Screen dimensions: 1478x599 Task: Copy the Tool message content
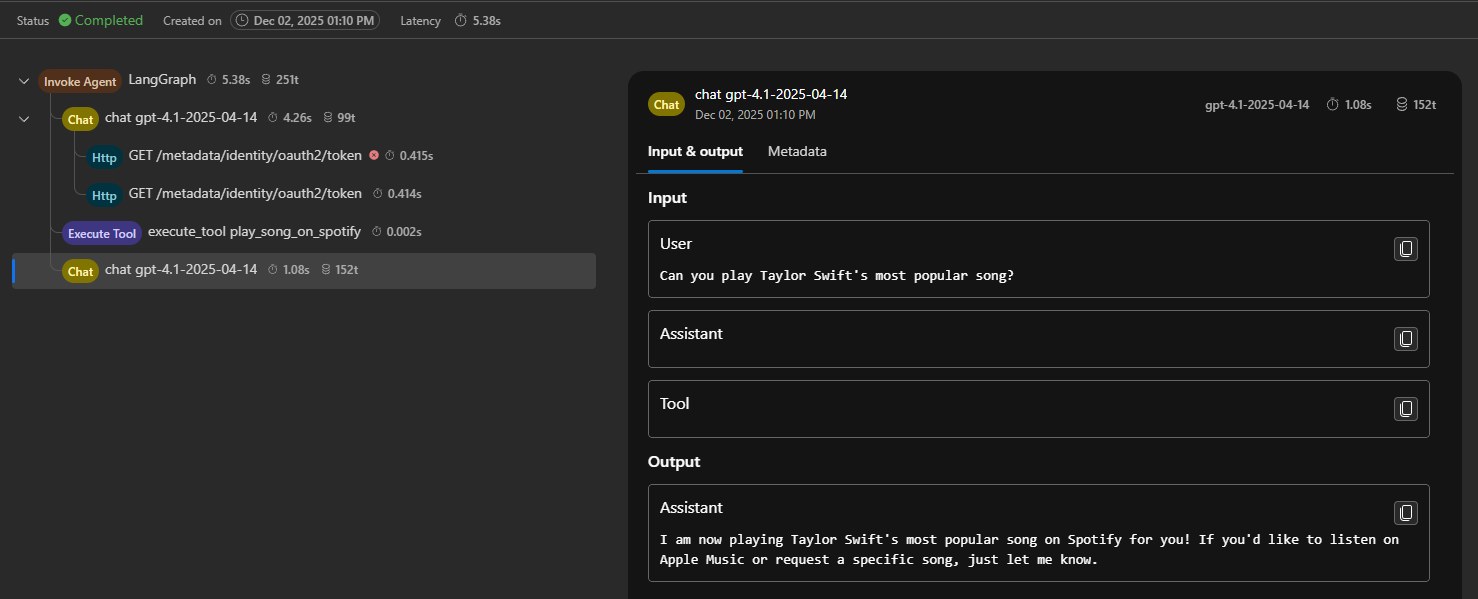[x=1406, y=408]
